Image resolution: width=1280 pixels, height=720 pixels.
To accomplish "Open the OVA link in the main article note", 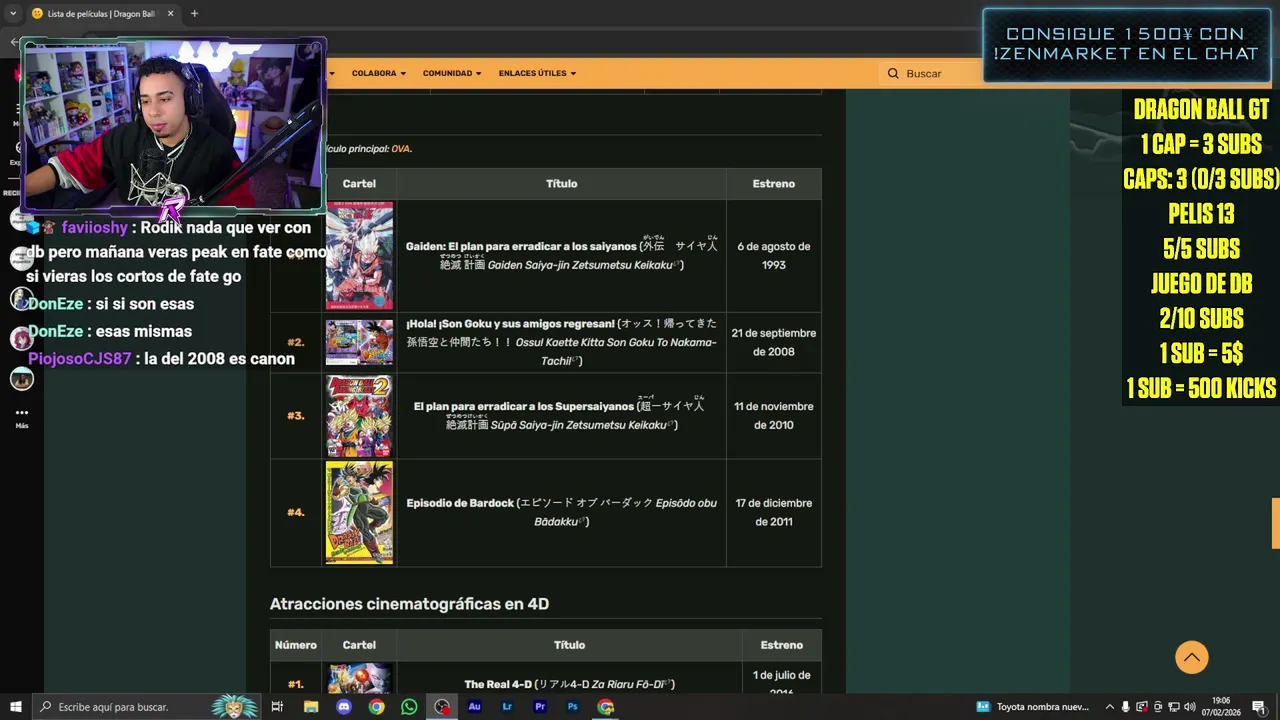I will (400, 149).
